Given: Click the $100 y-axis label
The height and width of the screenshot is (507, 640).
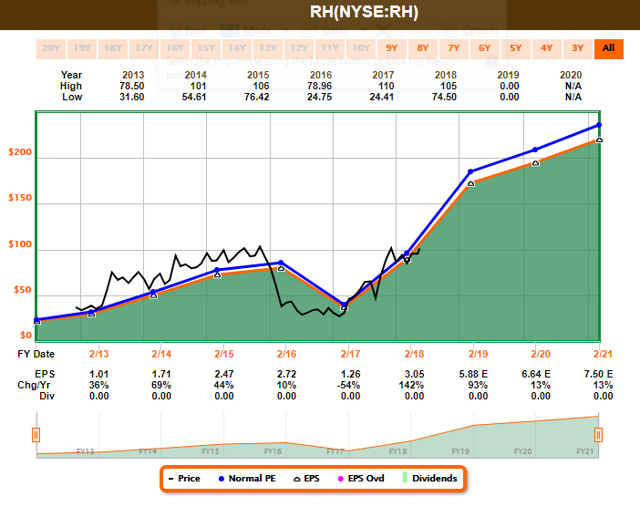Looking at the screenshot, I should coord(20,244).
